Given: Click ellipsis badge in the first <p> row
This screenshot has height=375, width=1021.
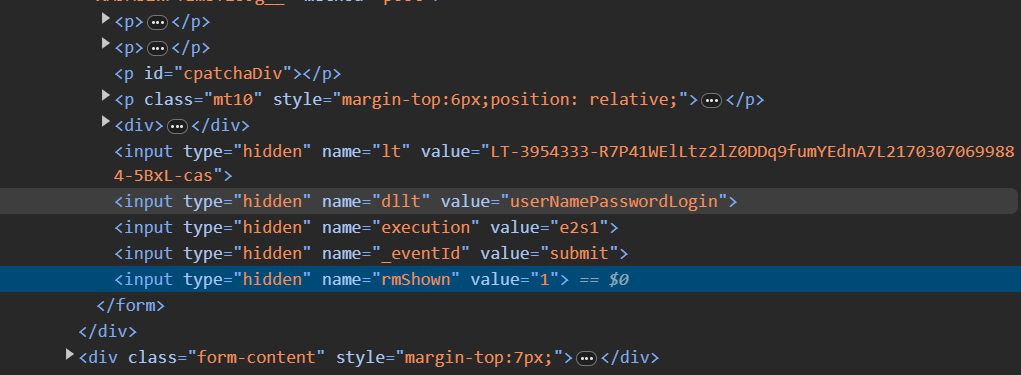Looking at the screenshot, I should point(158,22).
